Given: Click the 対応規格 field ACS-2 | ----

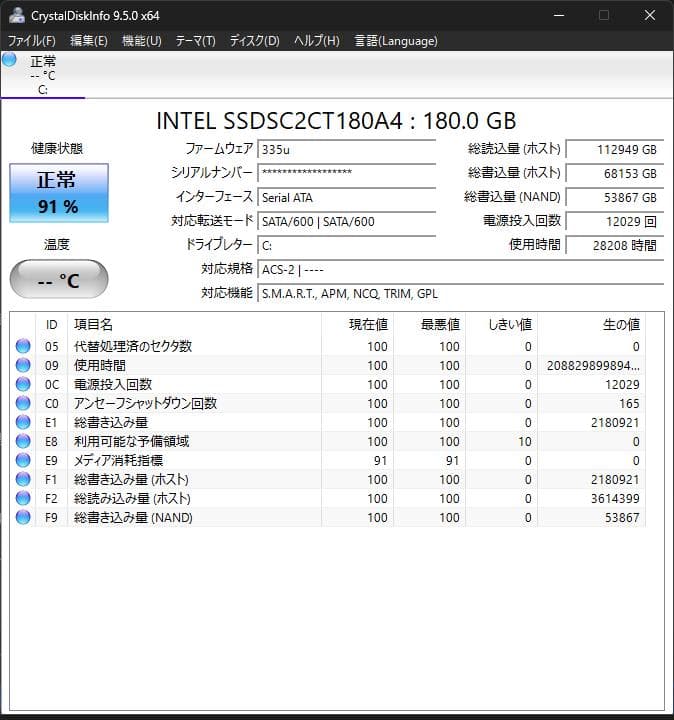Looking at the screenshot, I should [461, 270].
